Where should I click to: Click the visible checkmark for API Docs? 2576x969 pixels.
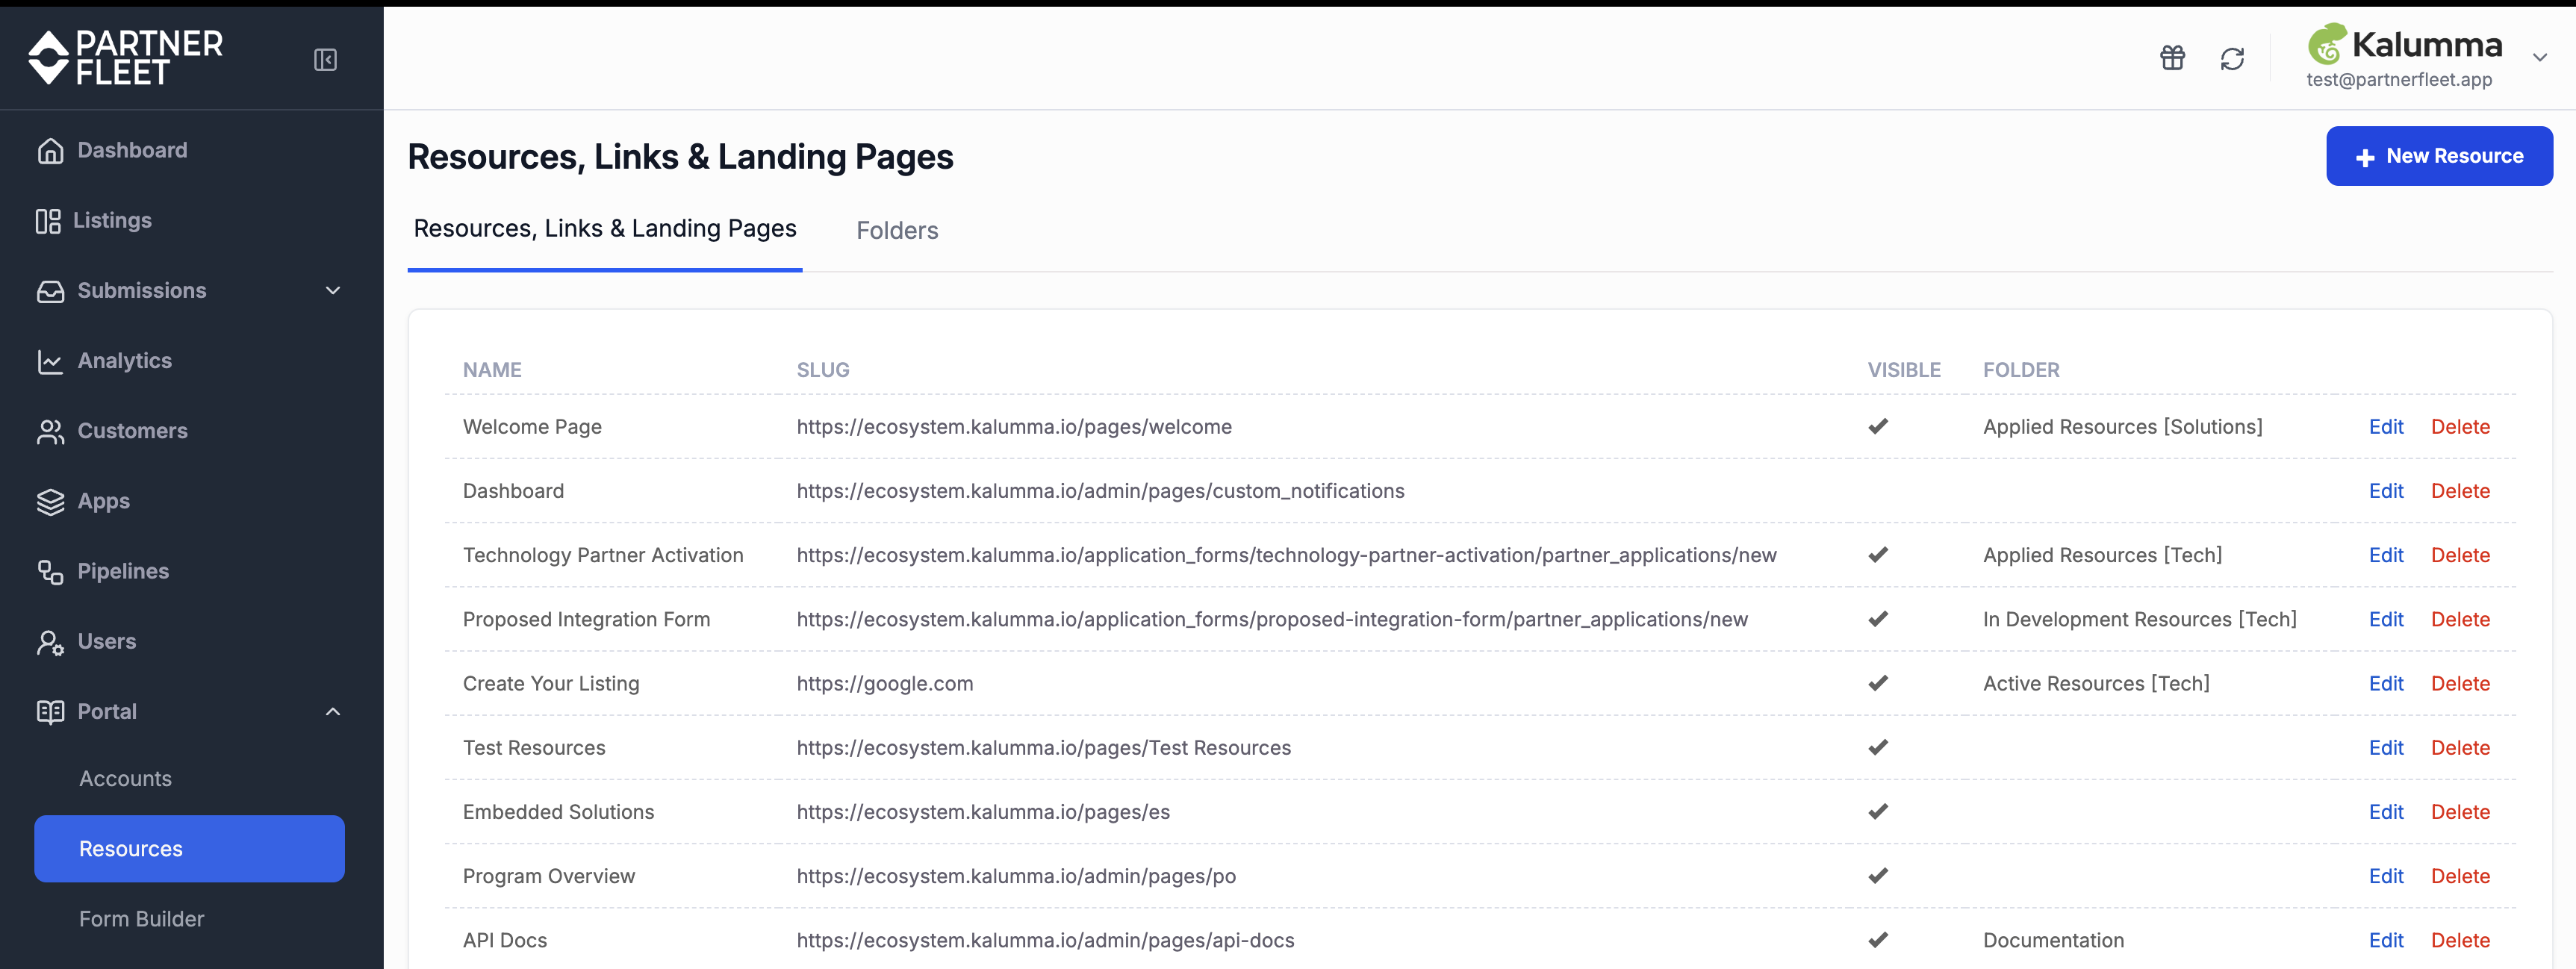coord(1878,939)
